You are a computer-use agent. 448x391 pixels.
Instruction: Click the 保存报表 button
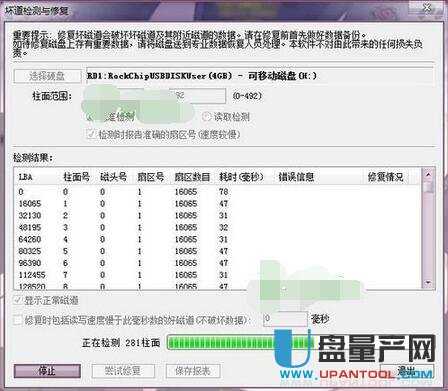tap(193, 371)
